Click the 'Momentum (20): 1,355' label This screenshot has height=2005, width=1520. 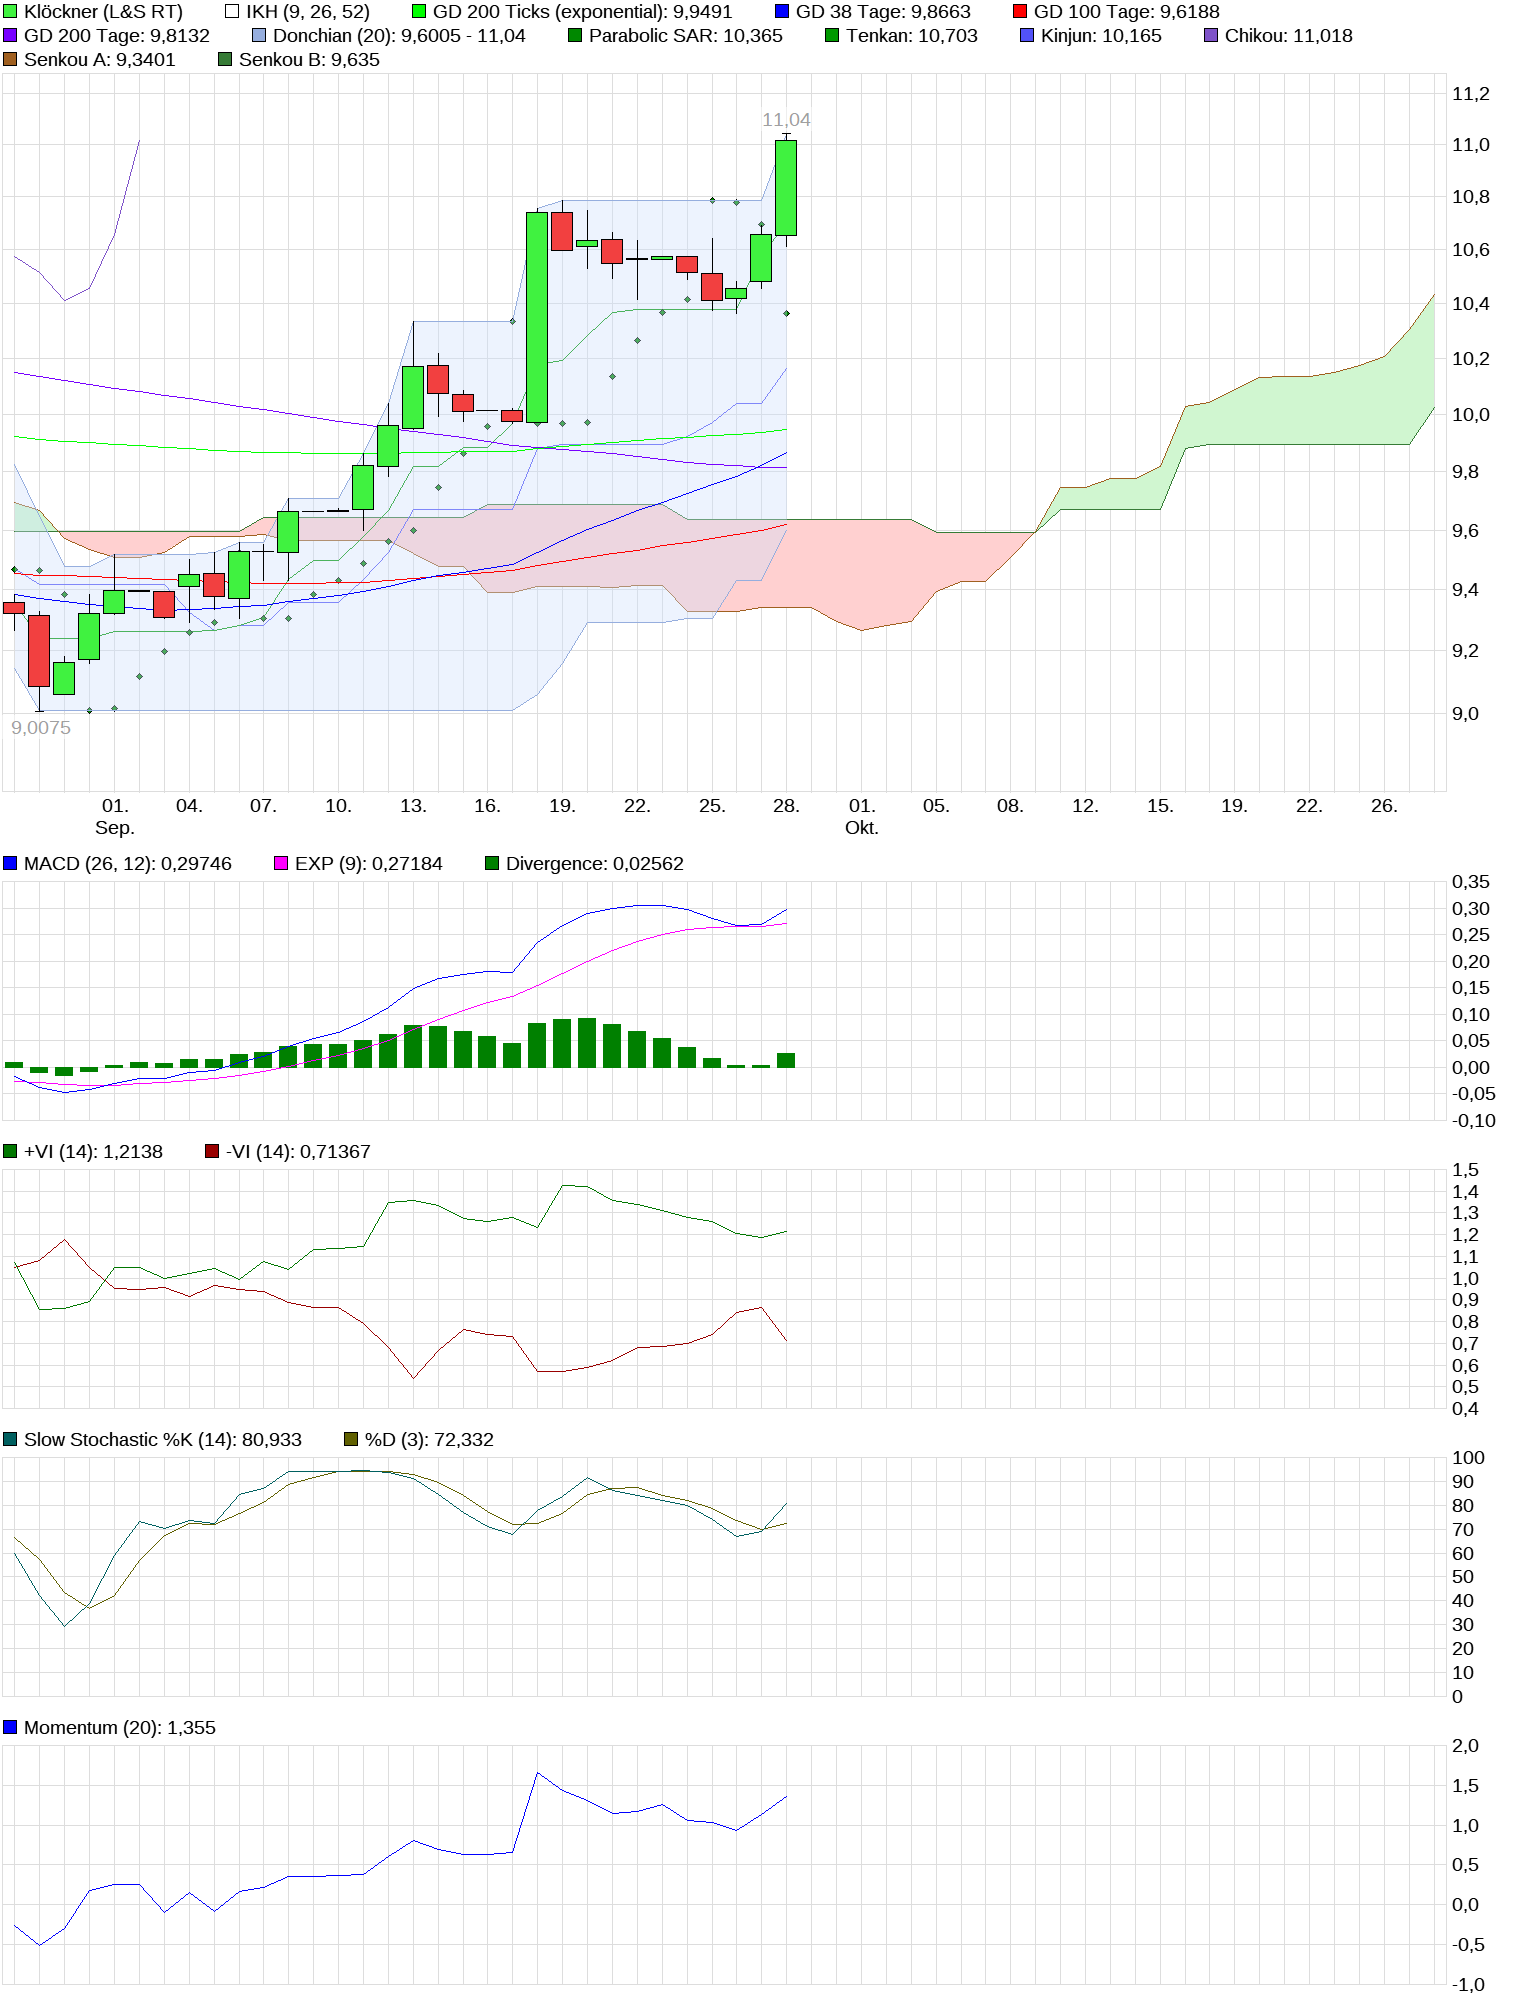120,1728
